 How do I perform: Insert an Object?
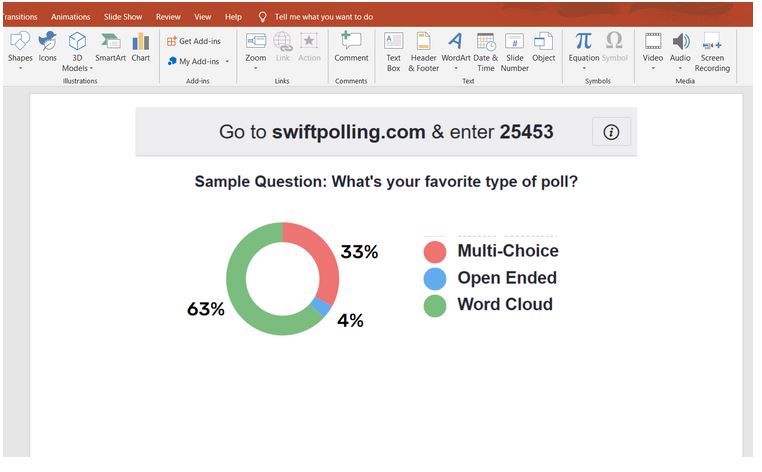(543, 48)
